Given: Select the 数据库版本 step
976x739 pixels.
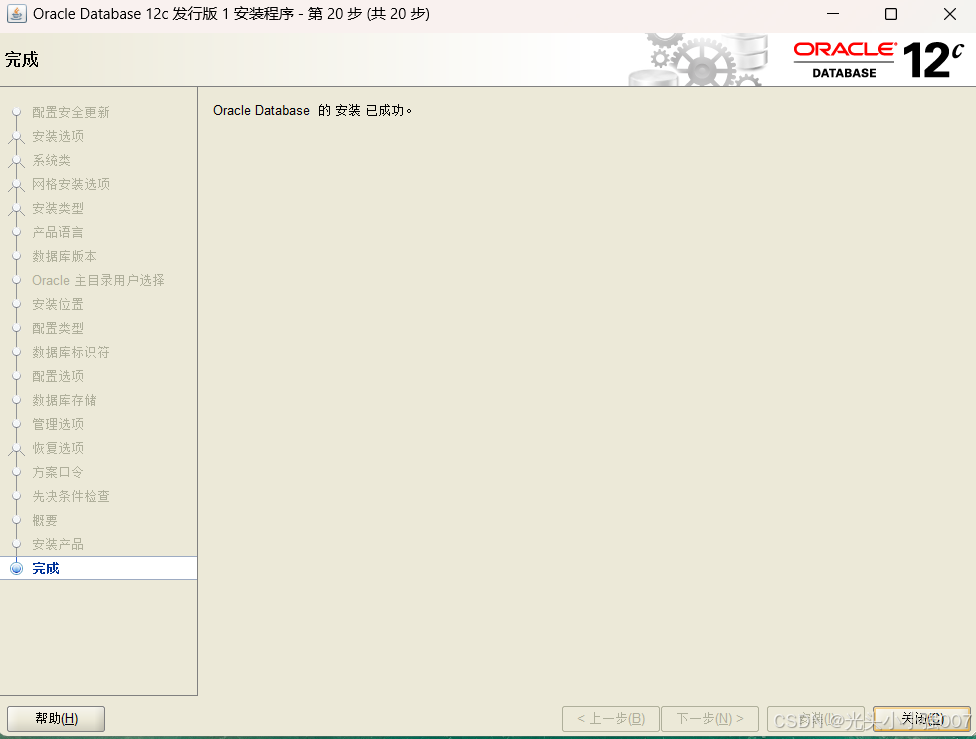Looking at the screenshot, I should (64, 256).
